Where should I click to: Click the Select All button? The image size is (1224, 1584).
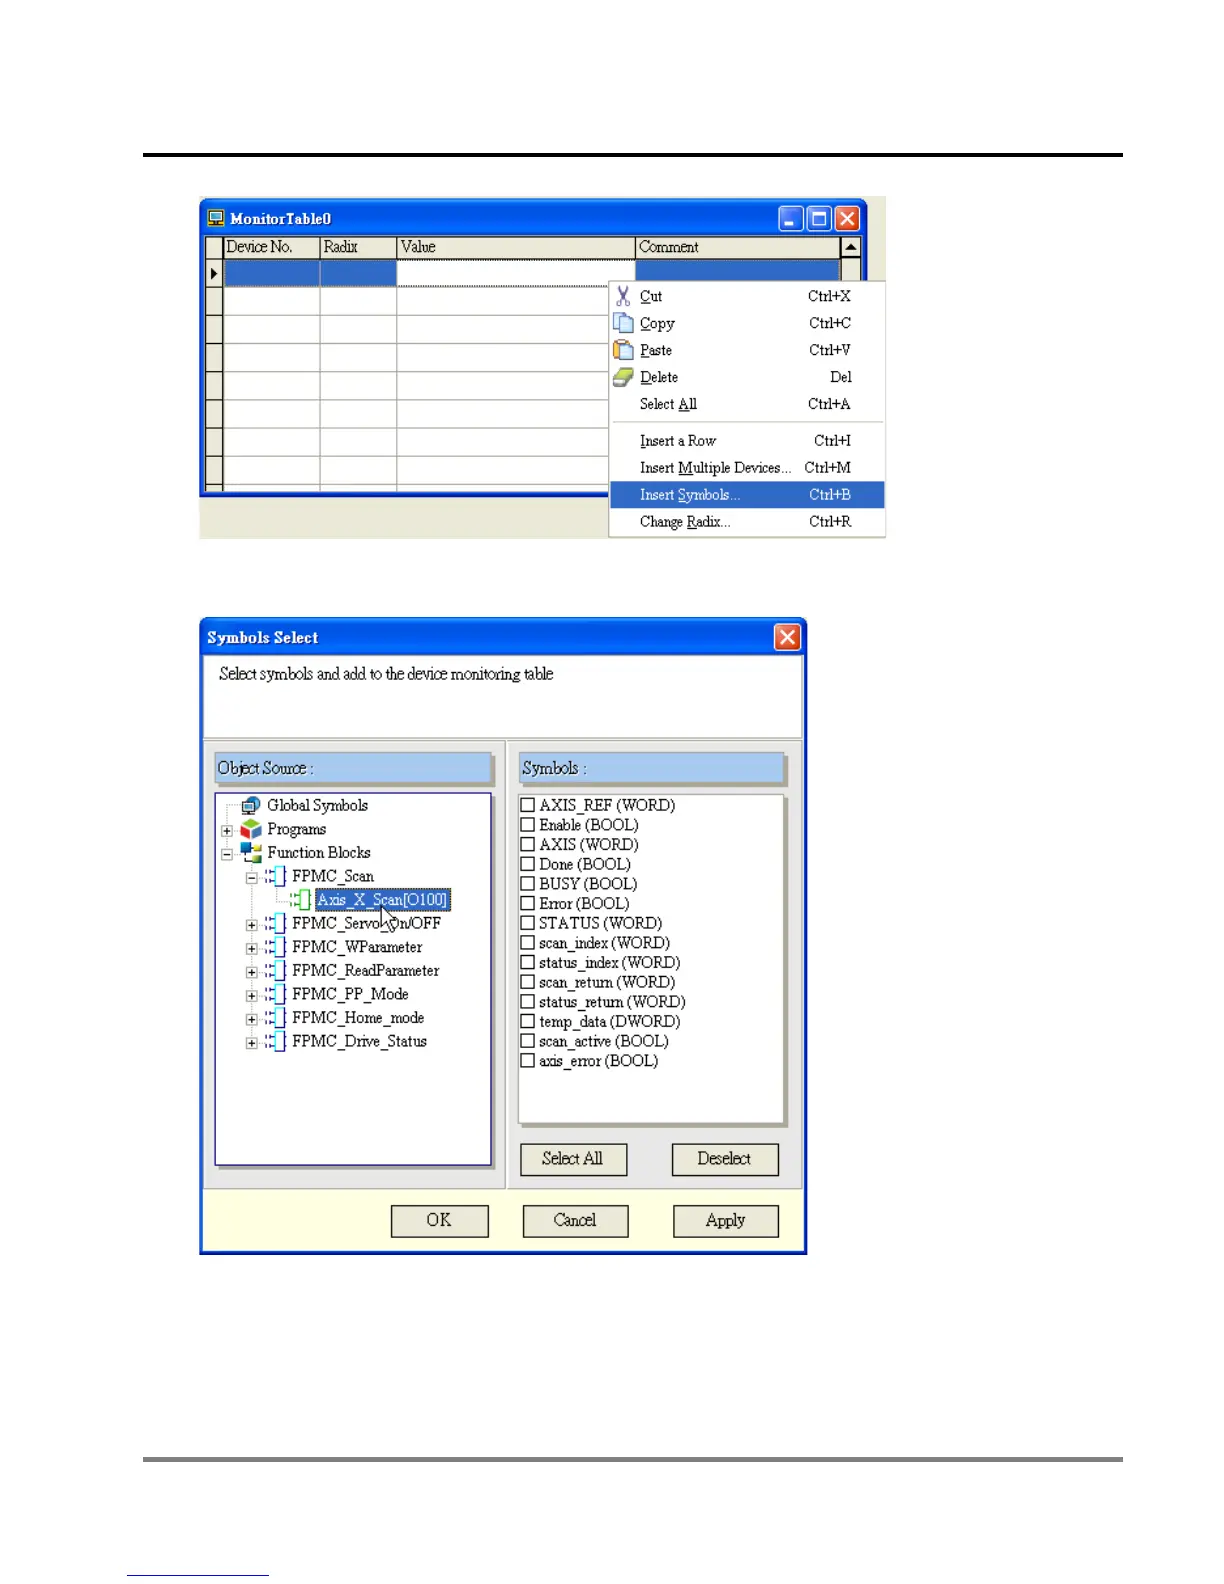coord(574,1159)
